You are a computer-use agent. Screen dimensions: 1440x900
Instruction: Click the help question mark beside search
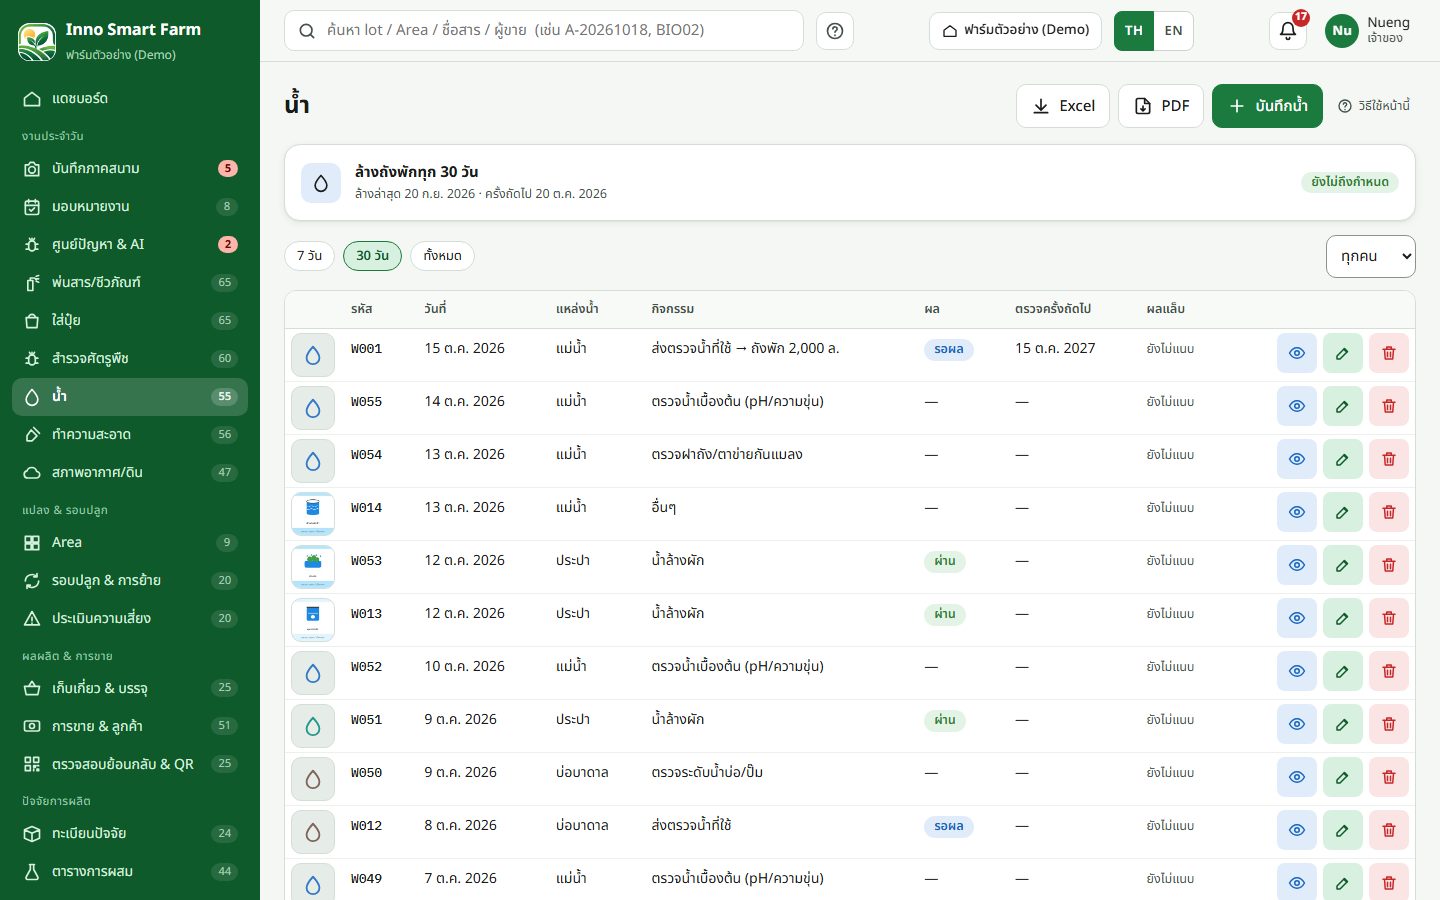(x=835, y=31)
